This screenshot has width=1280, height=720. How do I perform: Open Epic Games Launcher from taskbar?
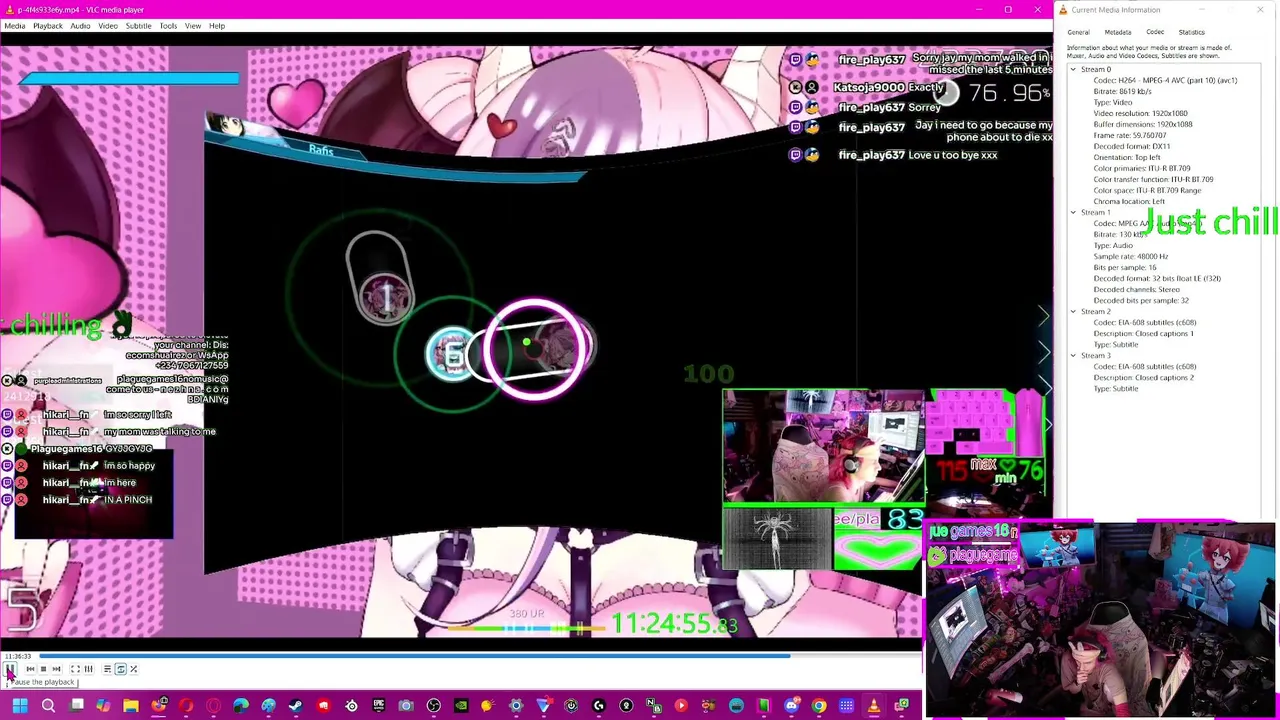(379, 706)
